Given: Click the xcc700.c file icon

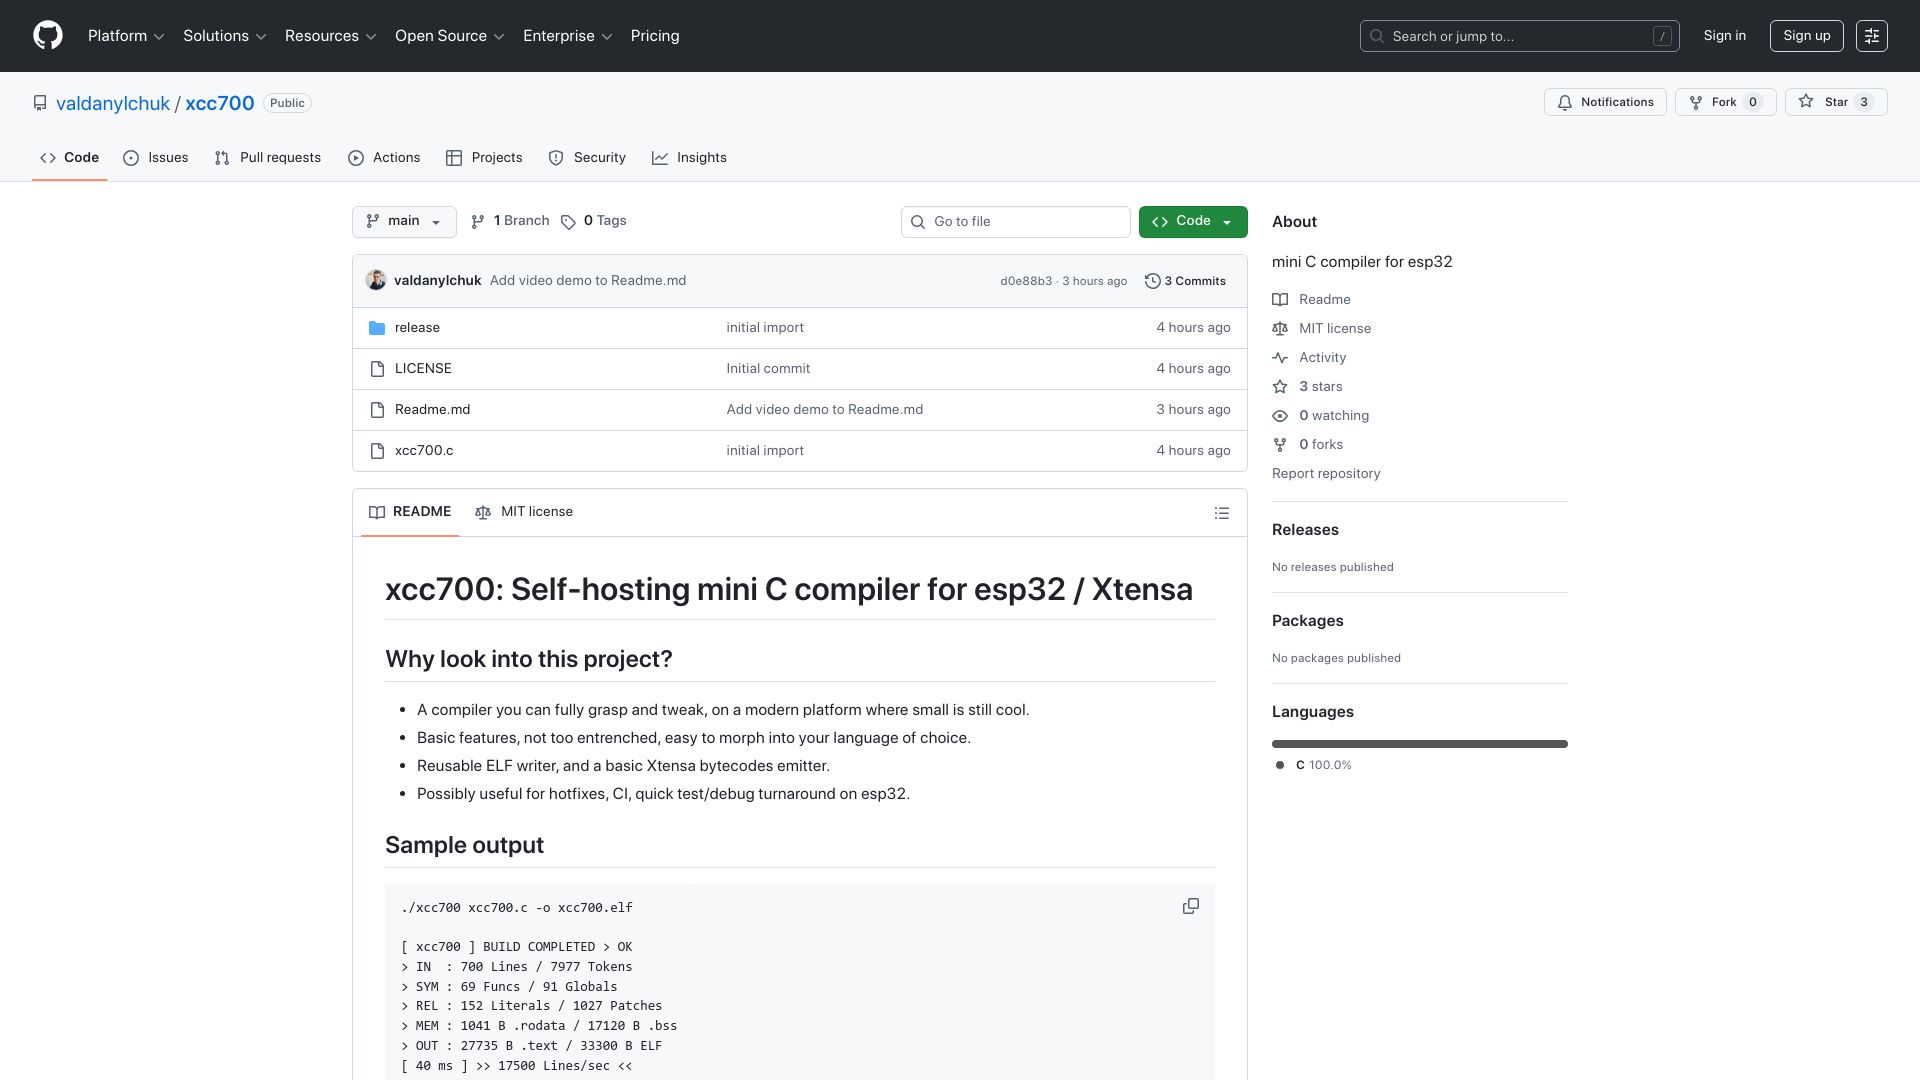Looking at the screenshot, I should coord(377,451).
